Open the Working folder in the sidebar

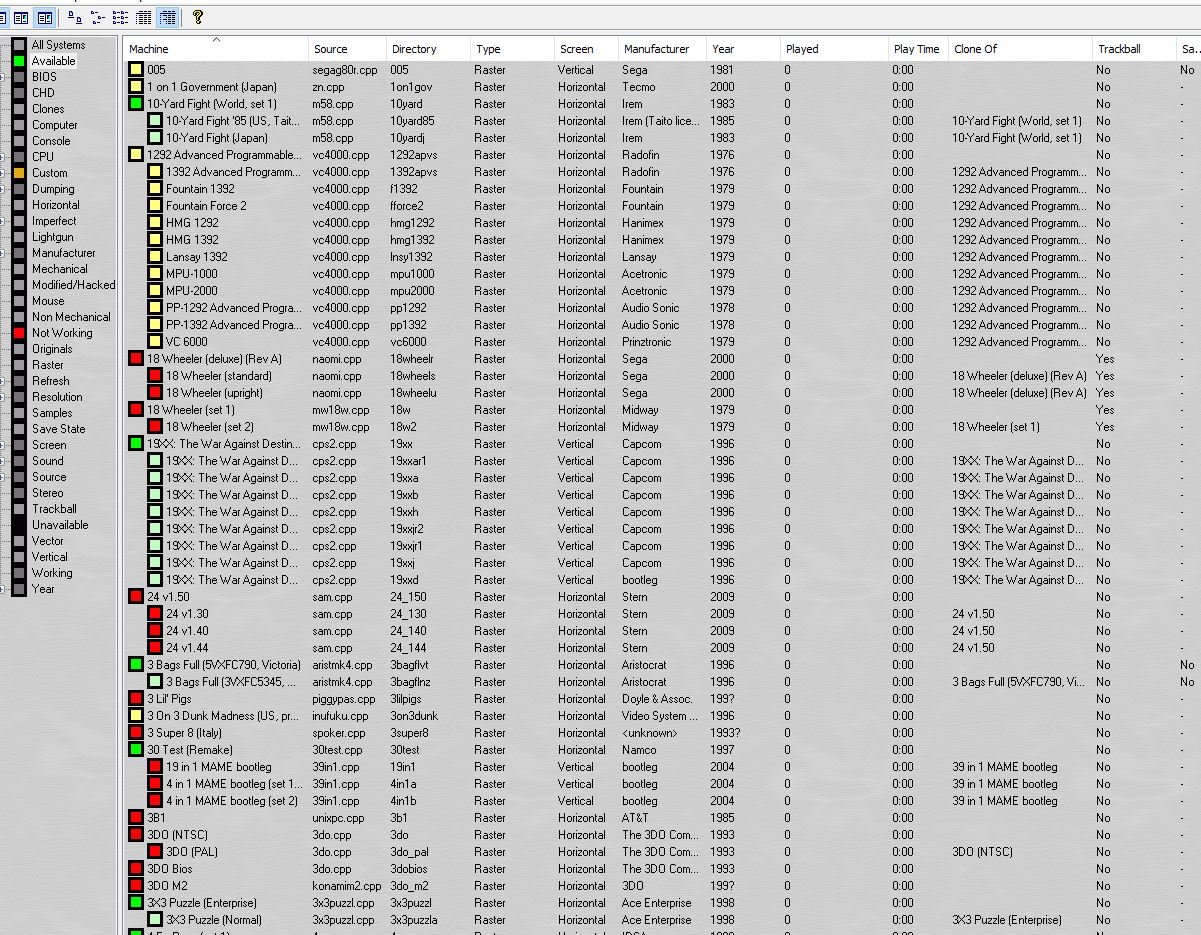(52, 573)
